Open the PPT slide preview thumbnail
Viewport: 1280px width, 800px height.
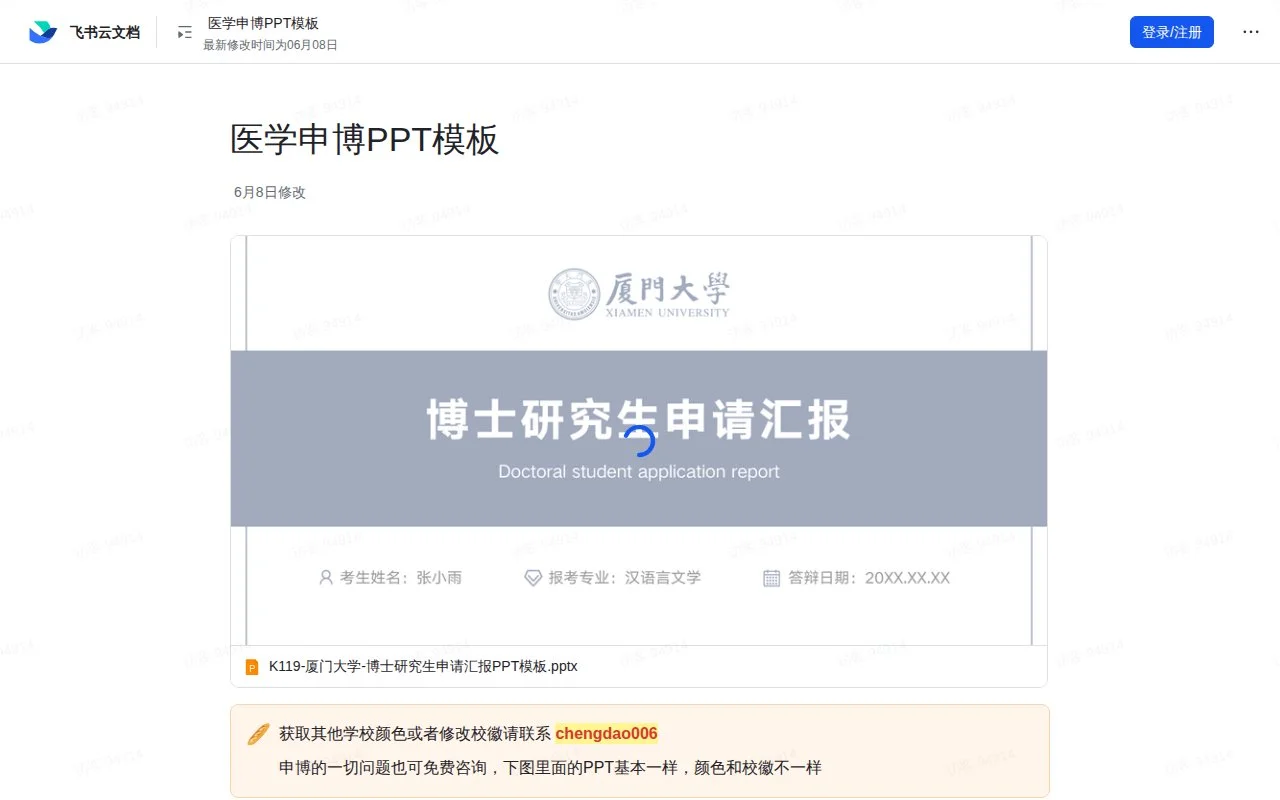tap(639, 441)
